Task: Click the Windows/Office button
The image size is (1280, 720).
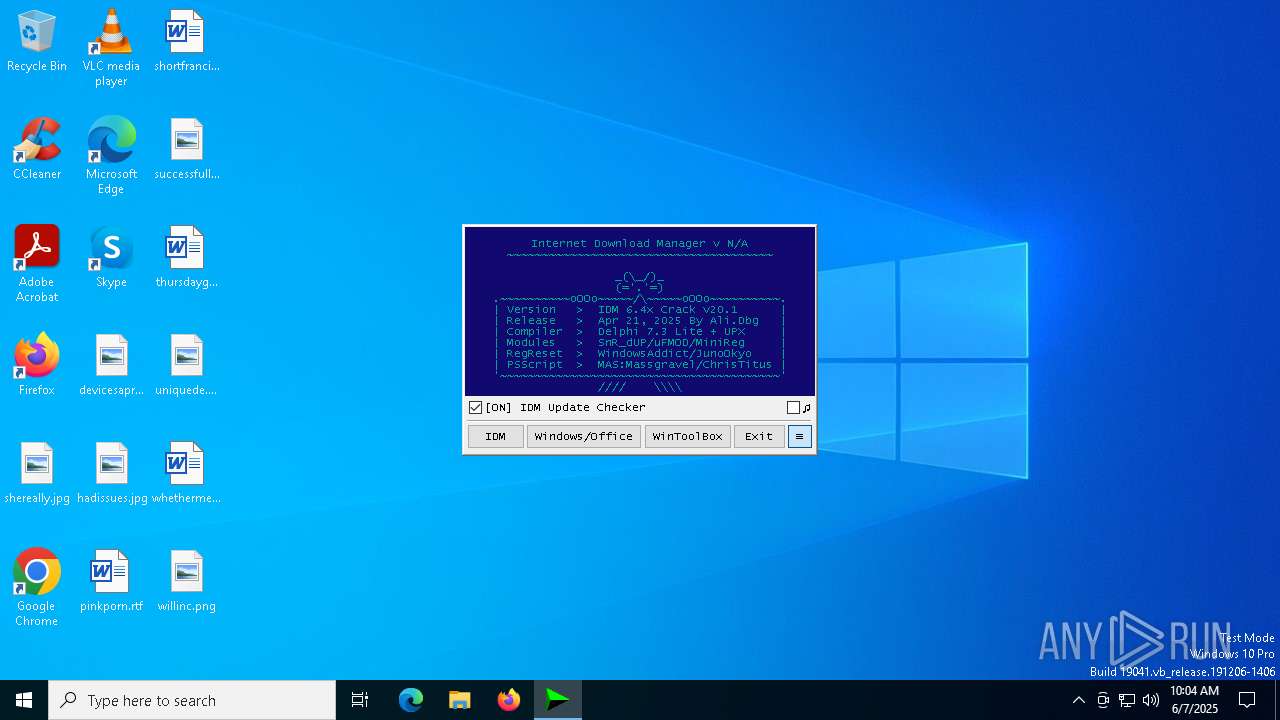Action: pyautogui.click(x=584, y=436)
